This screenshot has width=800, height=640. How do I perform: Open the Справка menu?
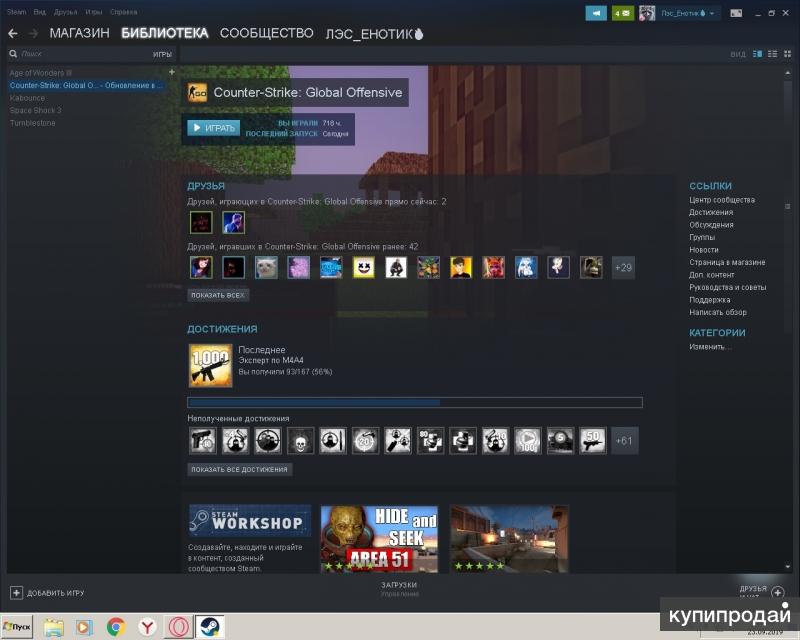click(x=123, y=12)
